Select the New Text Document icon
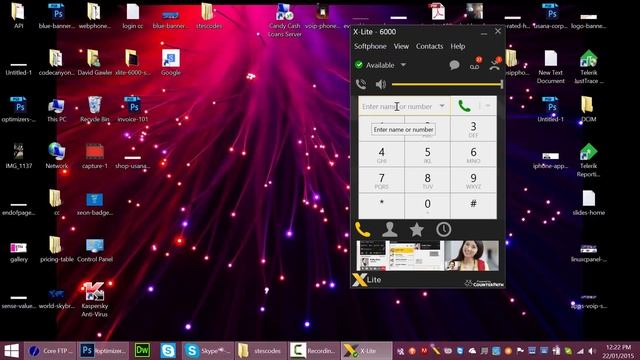 pos(551,67)
